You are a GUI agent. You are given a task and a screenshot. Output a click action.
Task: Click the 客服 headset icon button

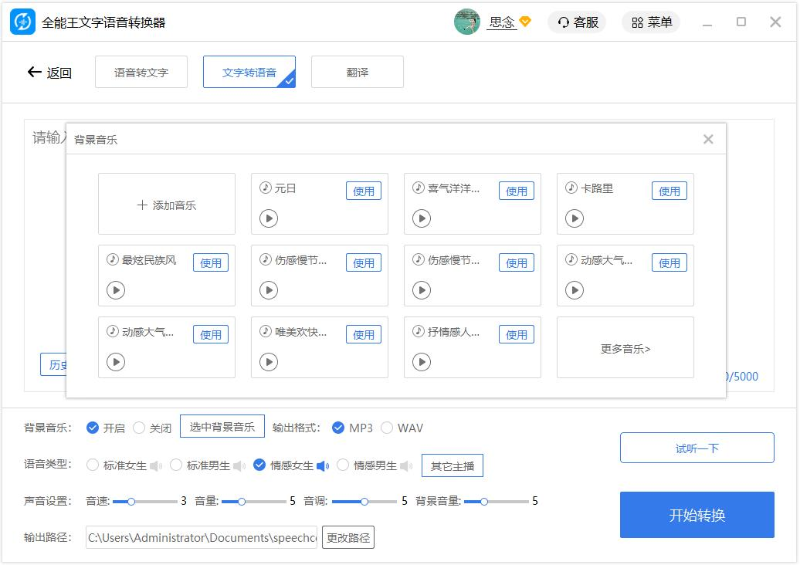pyautogui.click(x=577, y=22)
